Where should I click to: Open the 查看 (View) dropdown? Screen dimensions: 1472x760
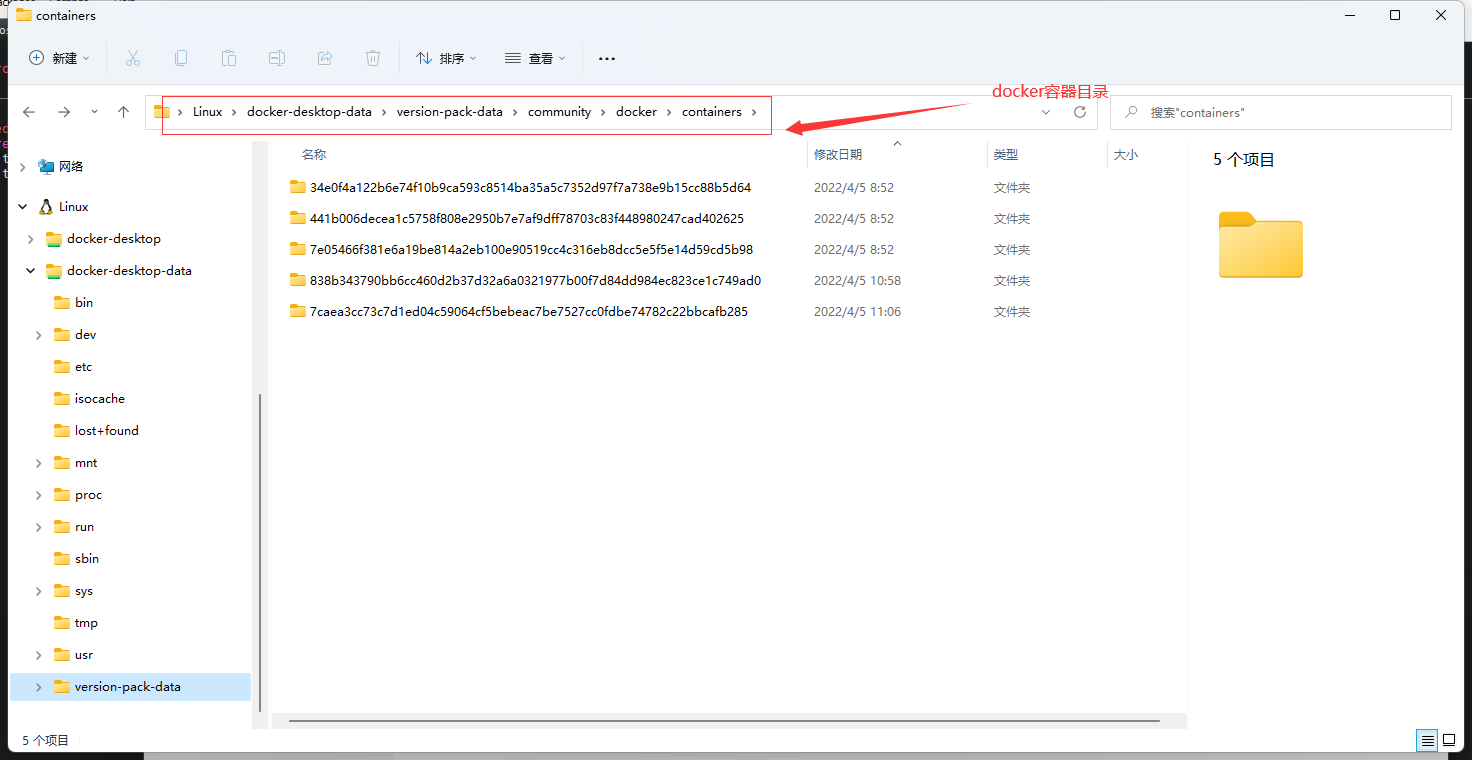pyautogui.click(x=535, y=58)
